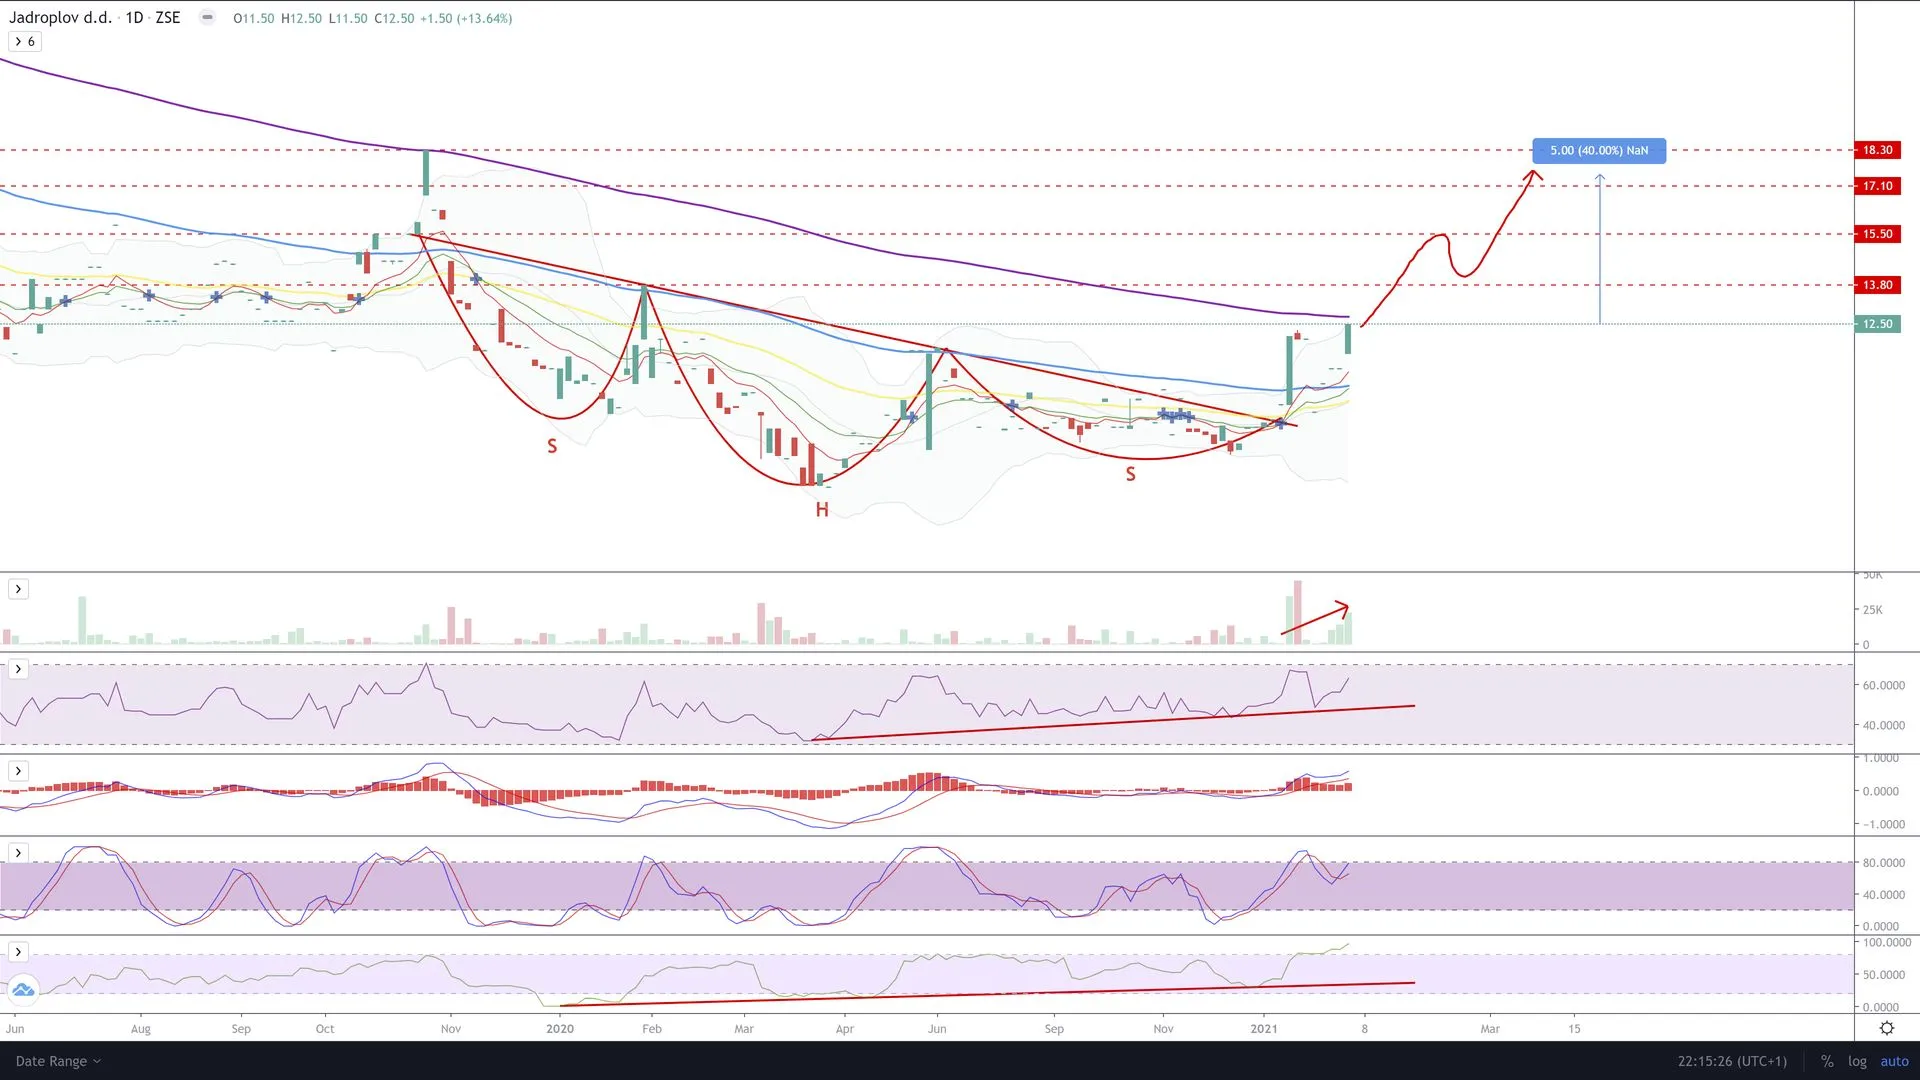Select the 5.00 (40.00%) price measure label
The image size is (1920, 1080).
pos(1598,151)
